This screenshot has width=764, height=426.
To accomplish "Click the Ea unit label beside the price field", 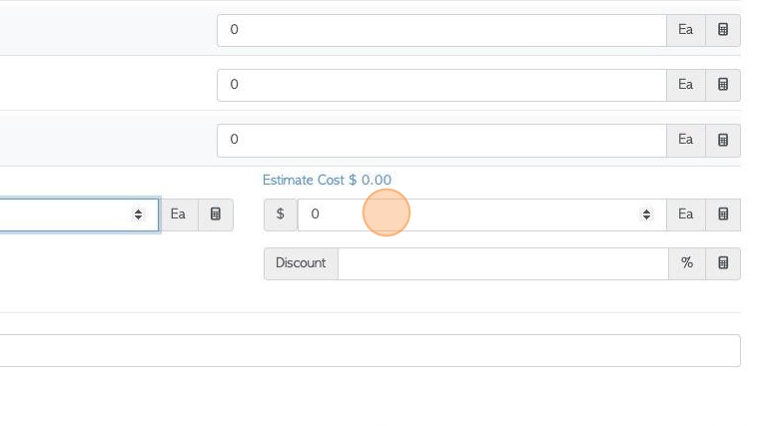I will click(686, 214).
